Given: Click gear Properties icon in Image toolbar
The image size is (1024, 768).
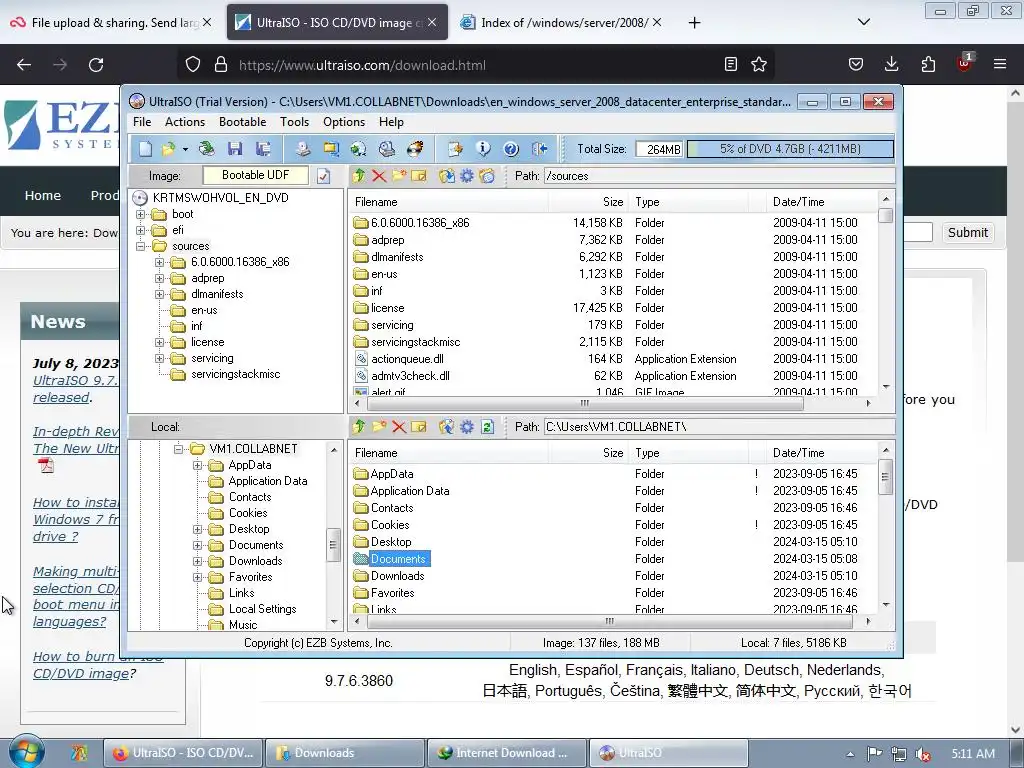Looking at the screenshot, I should tap(467, 176).
